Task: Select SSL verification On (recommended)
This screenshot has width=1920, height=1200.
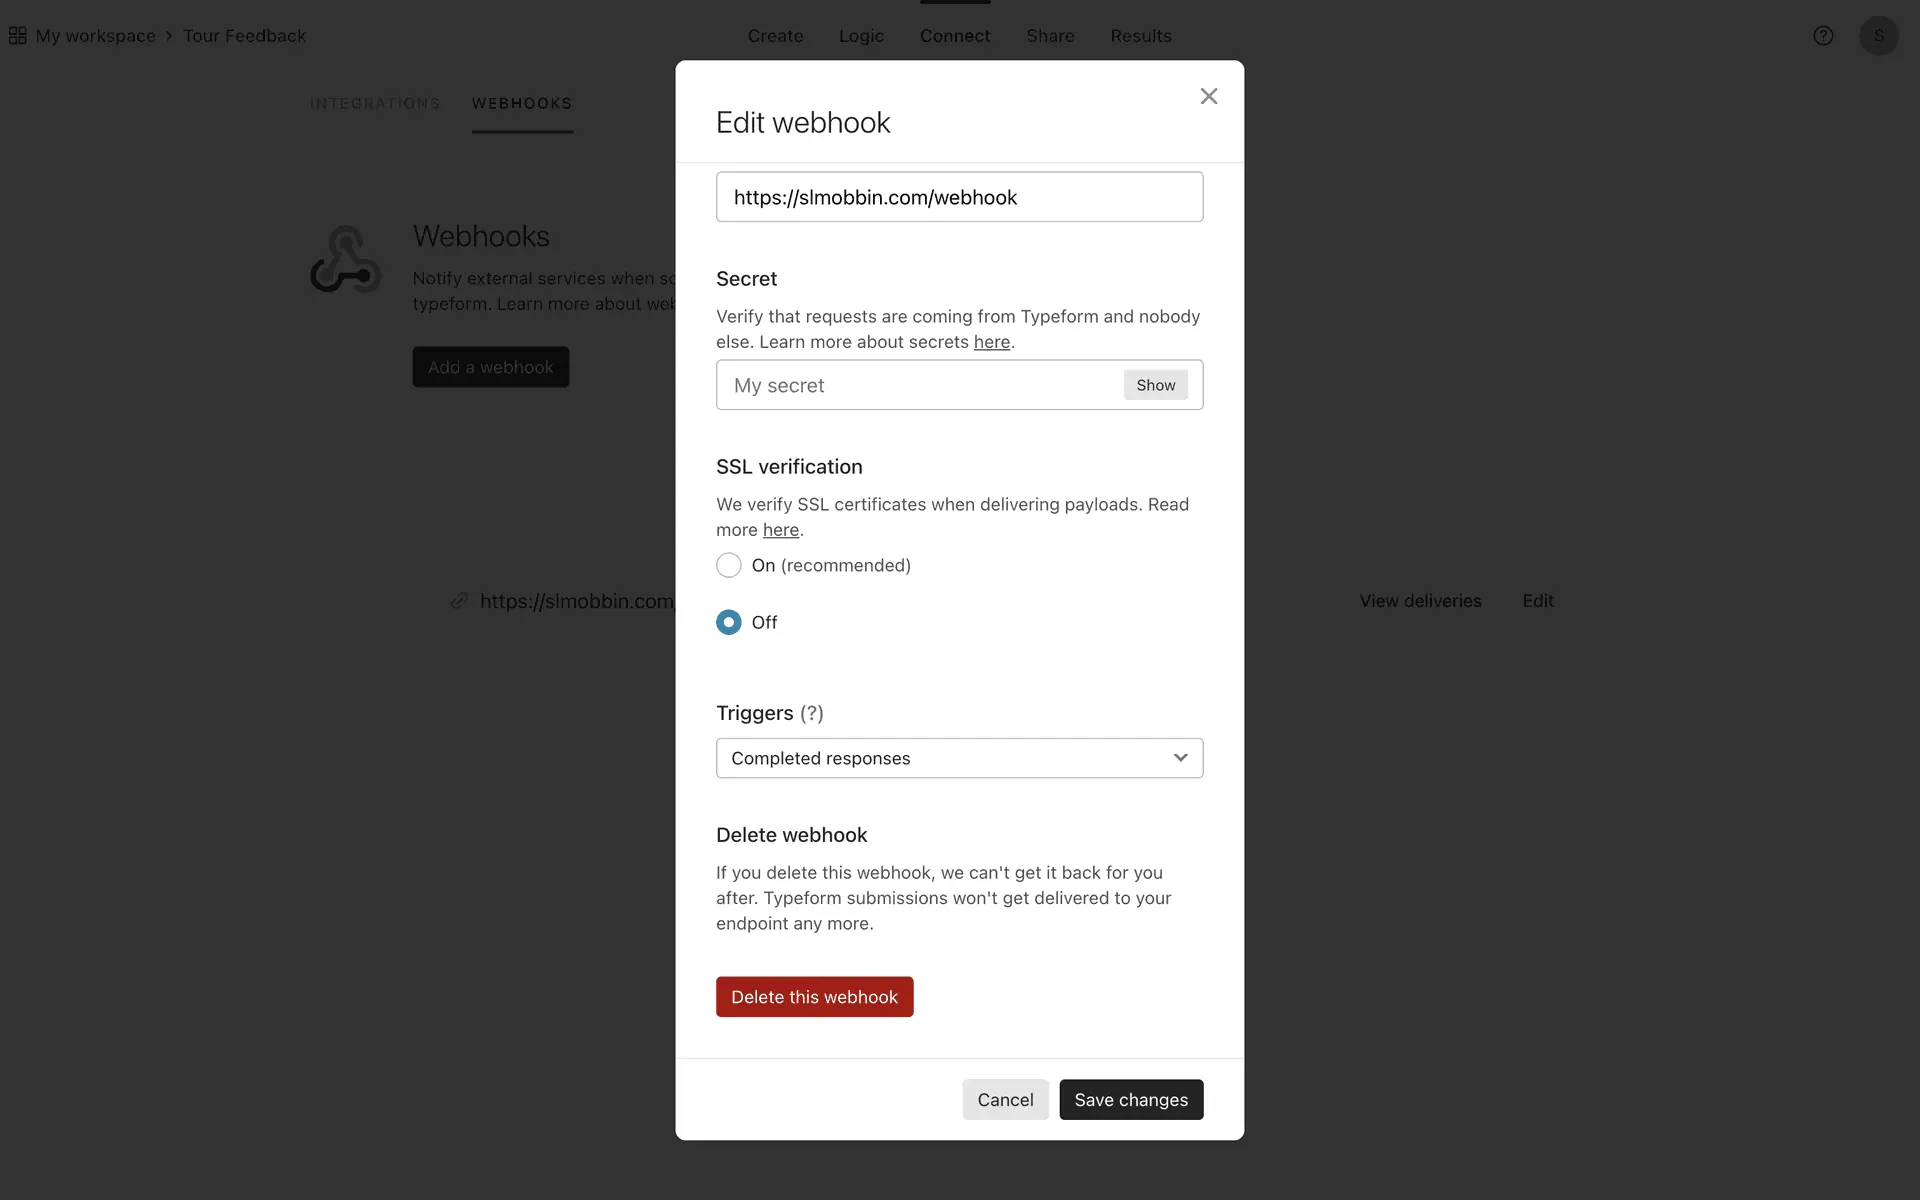Action: [x=729, y=565]
